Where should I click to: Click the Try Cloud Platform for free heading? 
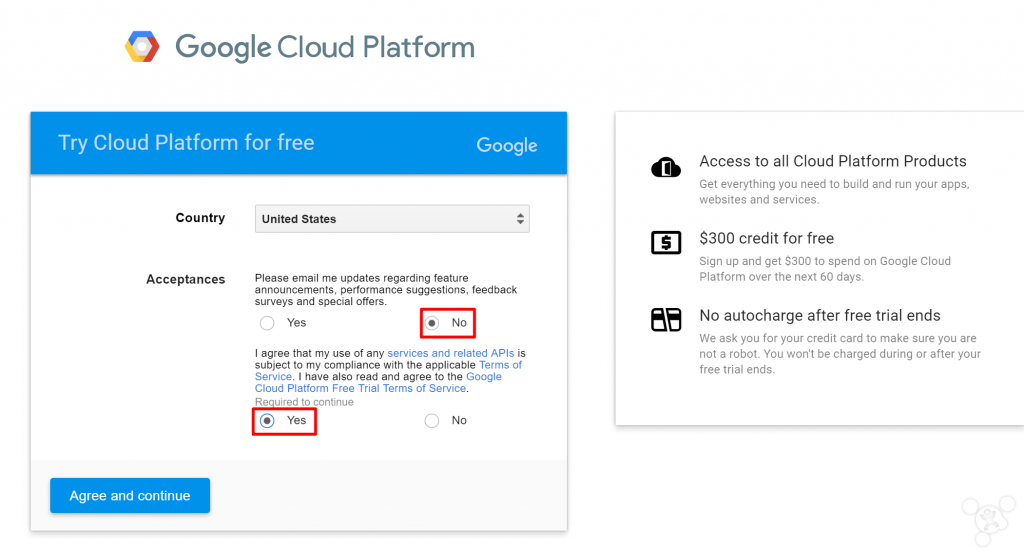click(x=186, y=142)
